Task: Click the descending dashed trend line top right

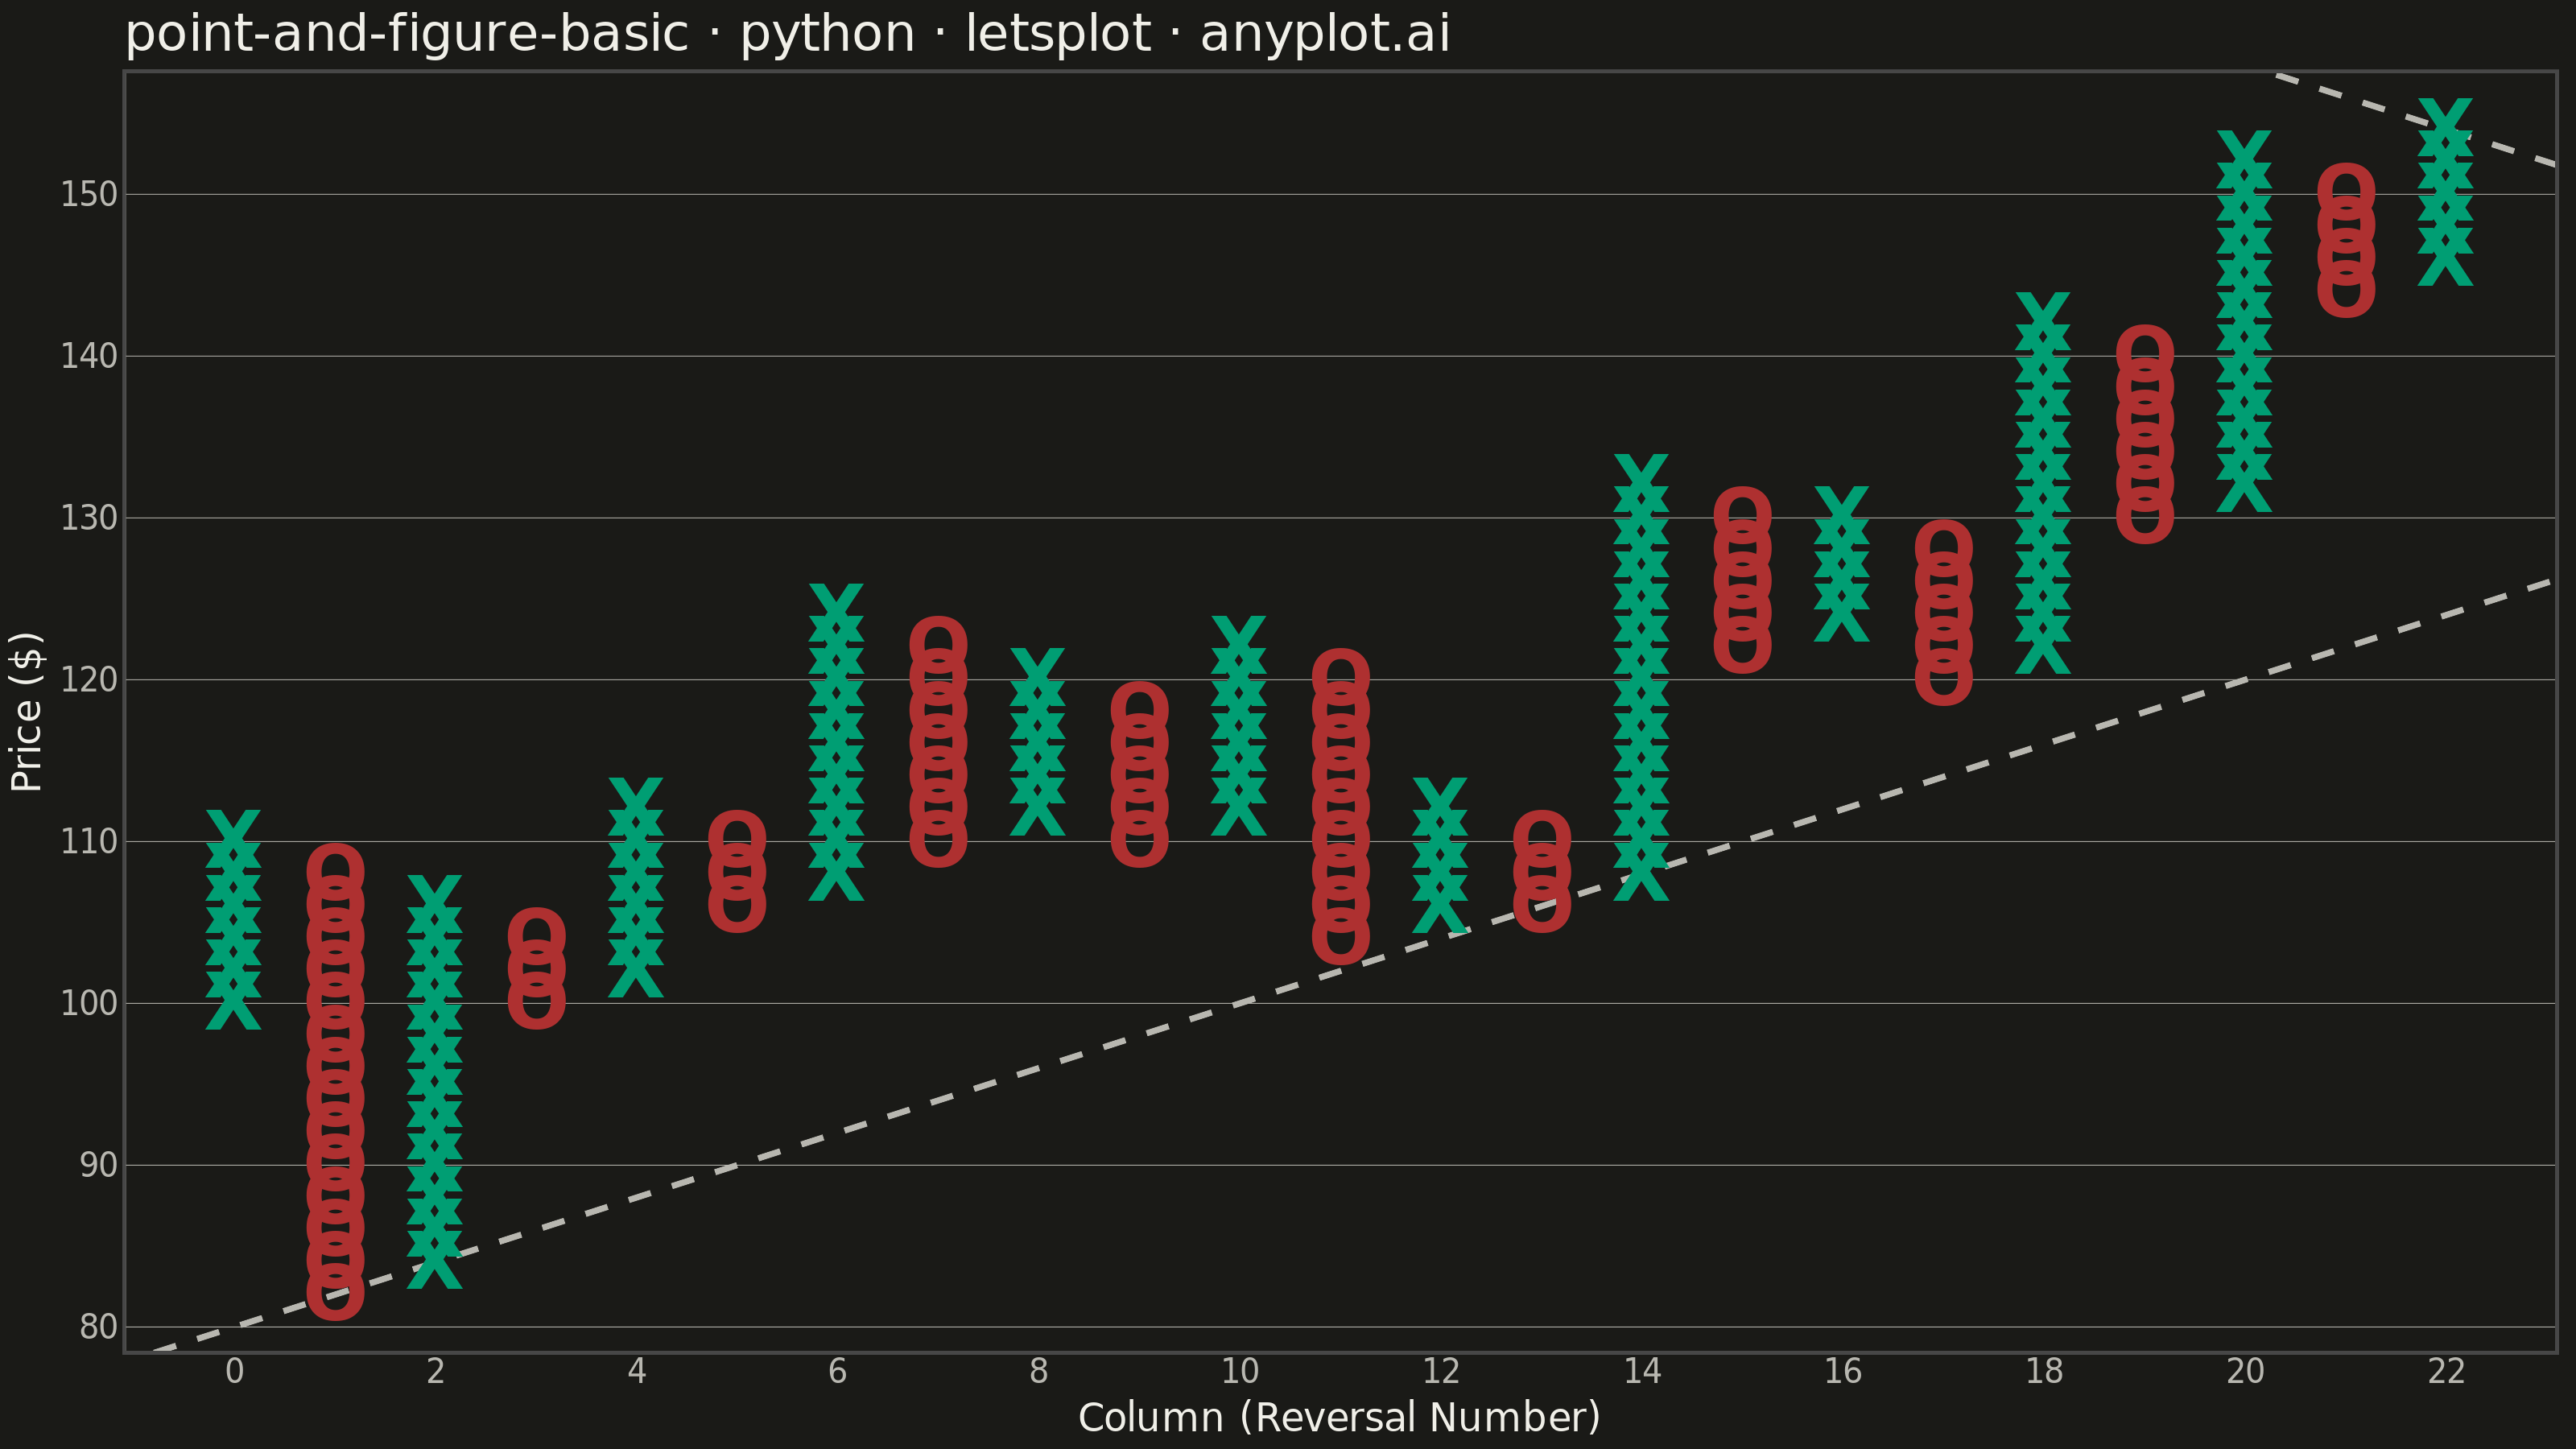Action: (x=2416, y=119)
